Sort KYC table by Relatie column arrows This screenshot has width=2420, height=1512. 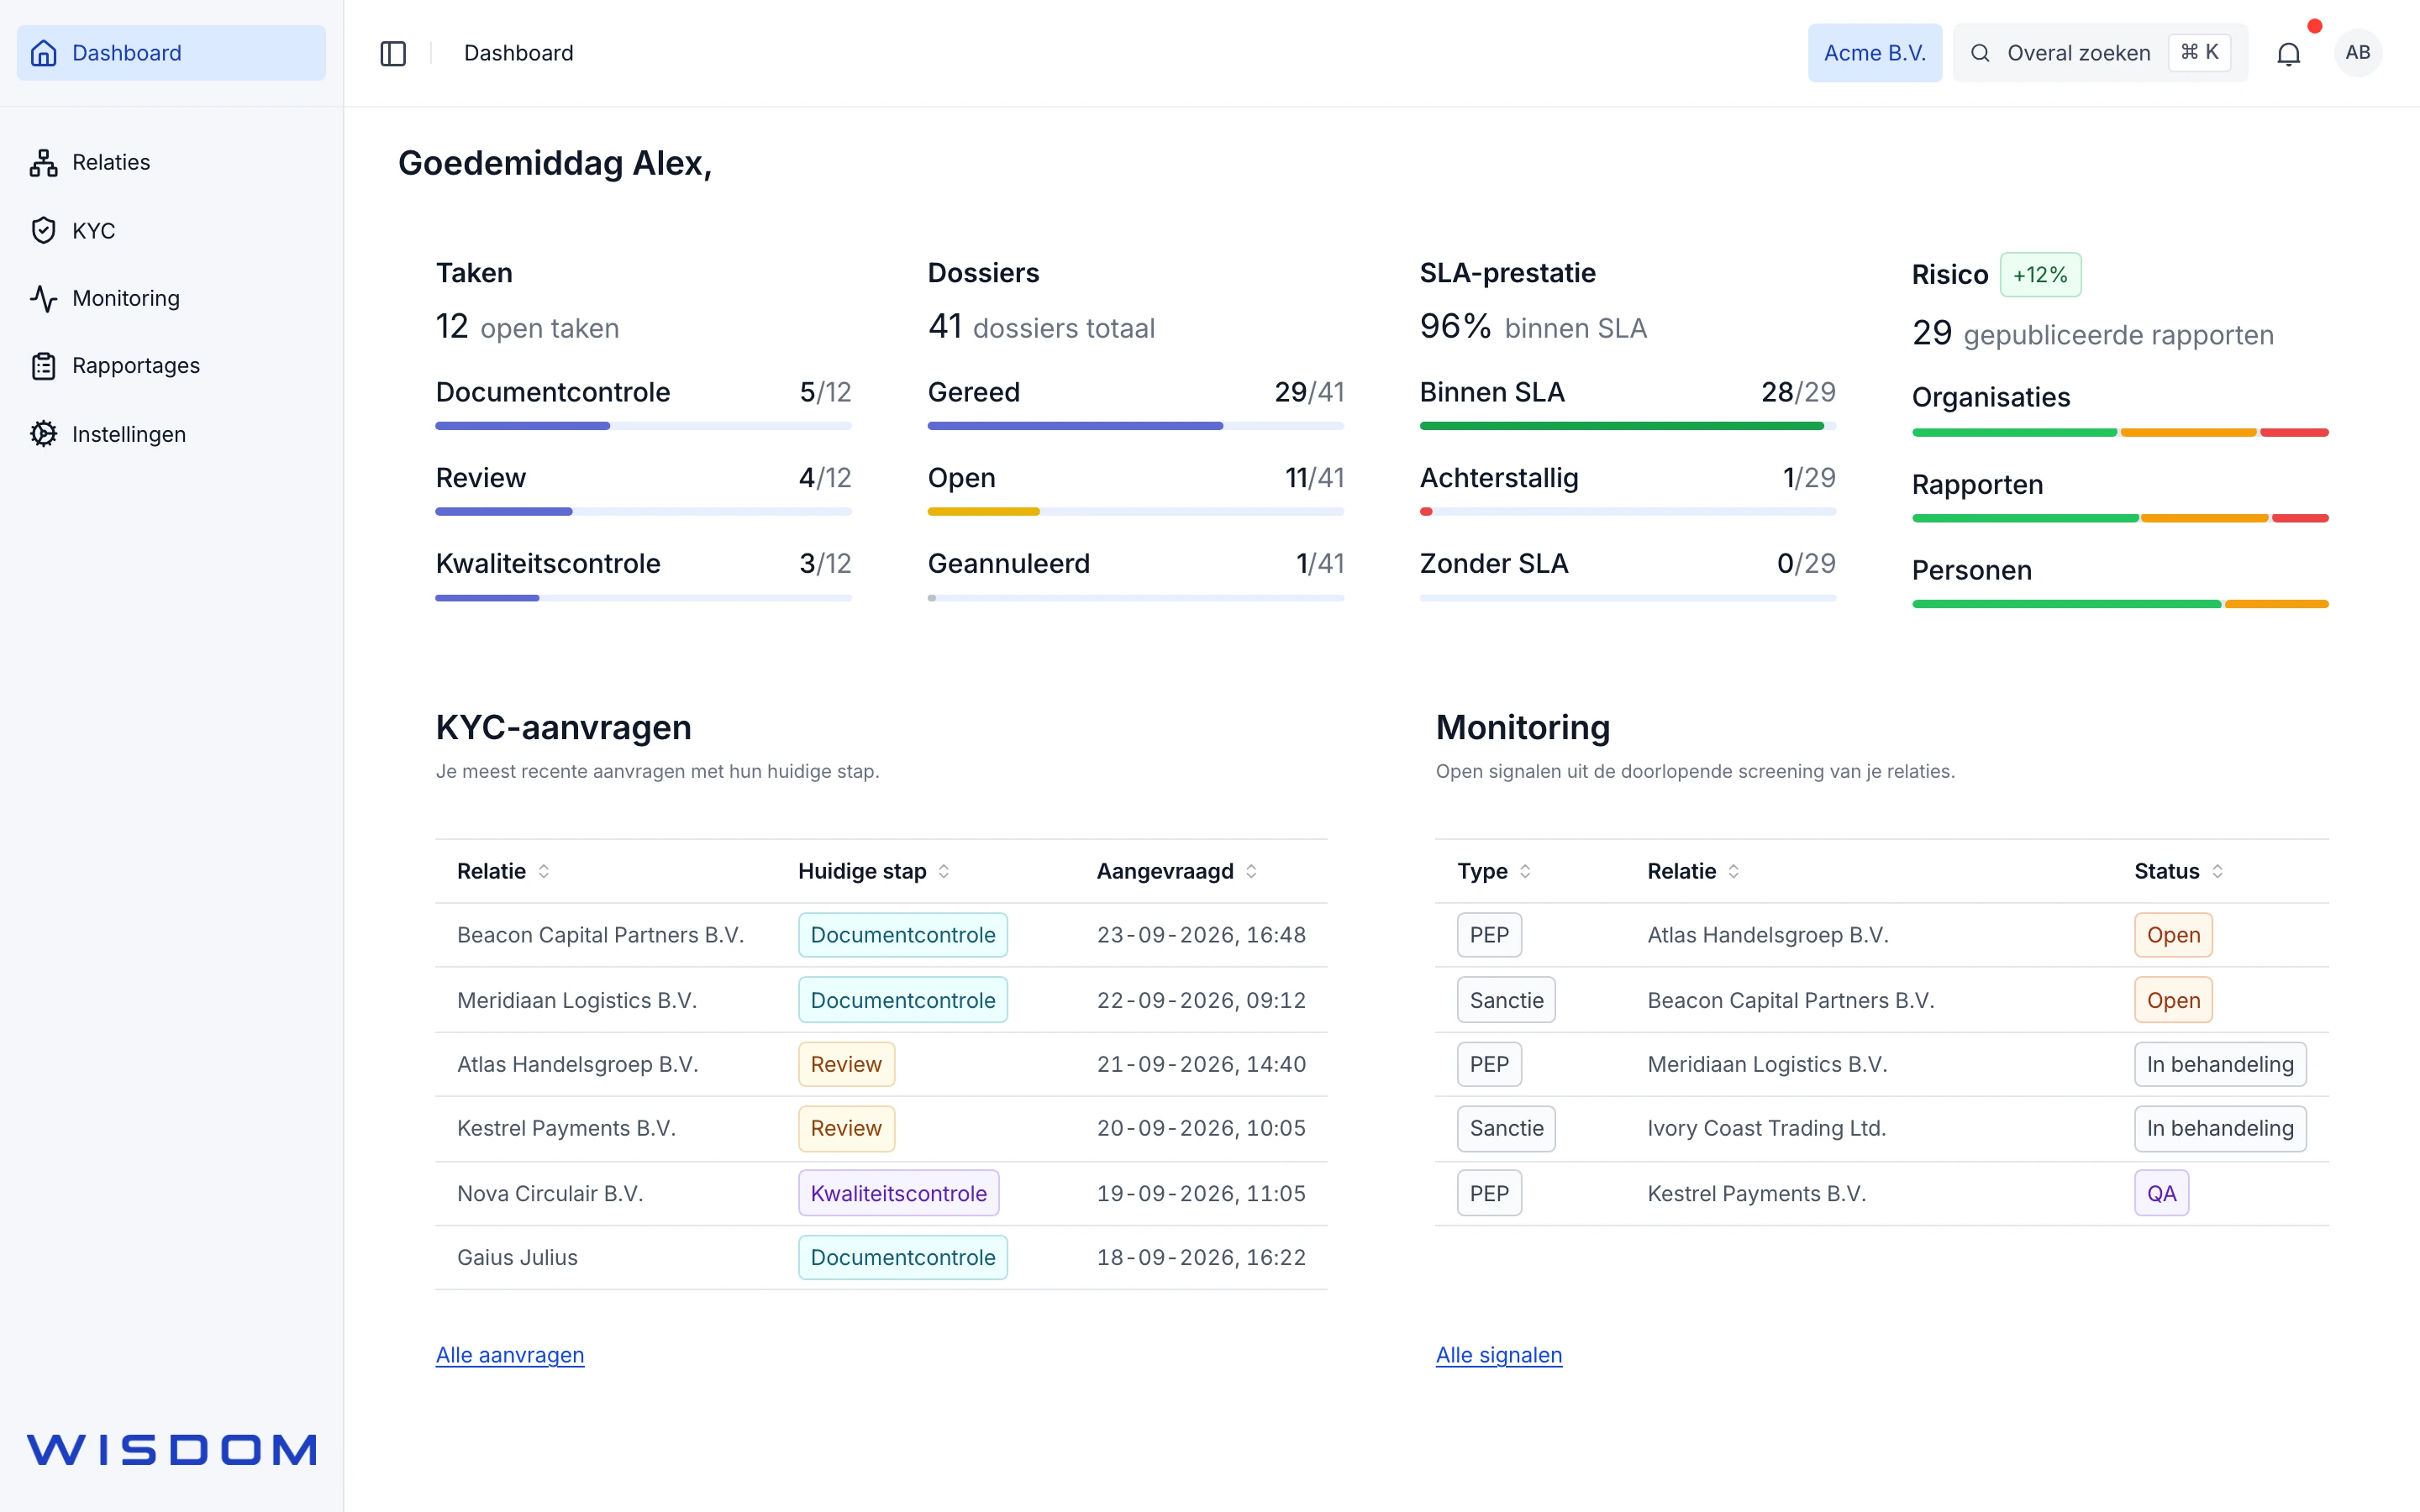point(543,871)
